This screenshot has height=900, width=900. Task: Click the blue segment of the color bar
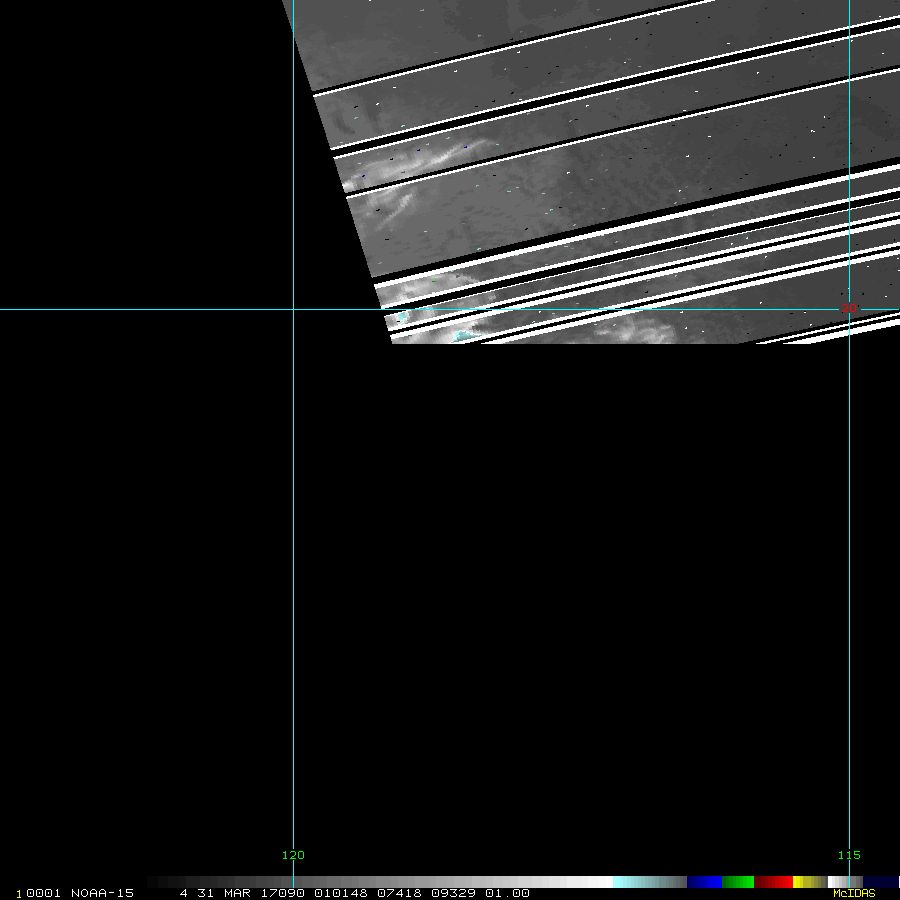point(704,882)
